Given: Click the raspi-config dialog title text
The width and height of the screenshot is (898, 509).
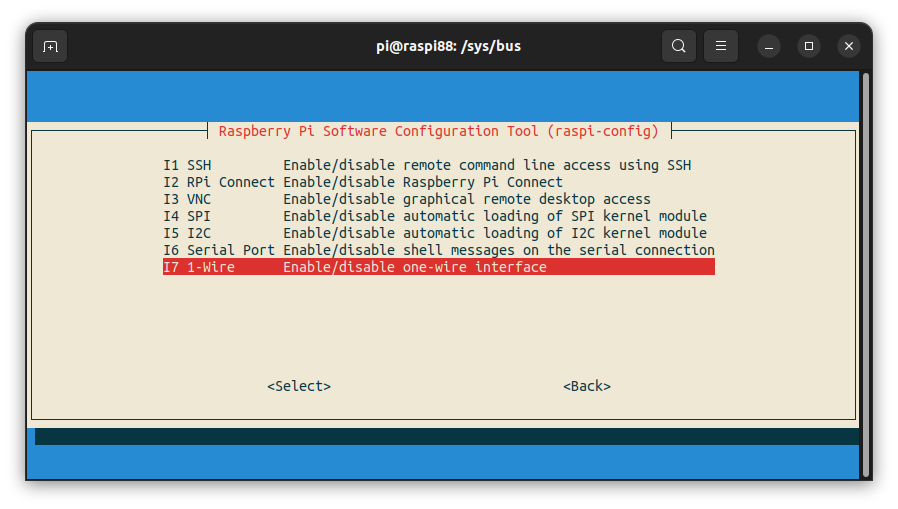Looking at the screenshot, I should 439,131.
